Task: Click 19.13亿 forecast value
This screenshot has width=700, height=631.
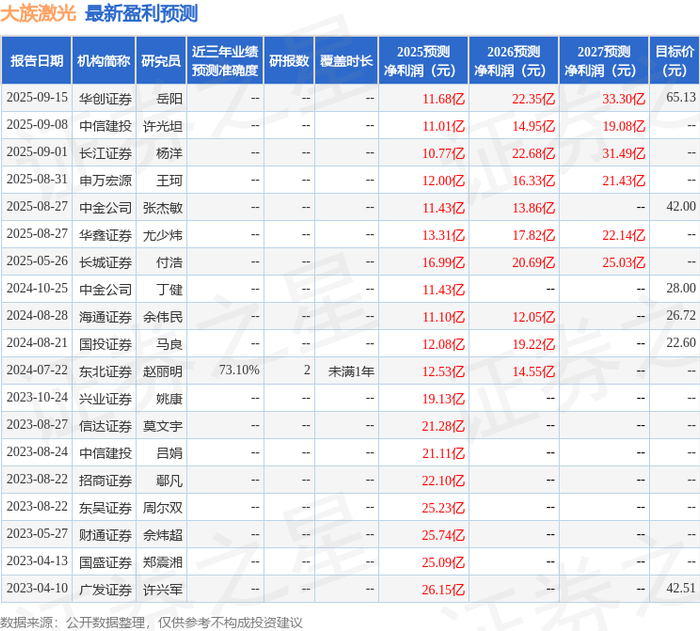Action: point(443,398)
